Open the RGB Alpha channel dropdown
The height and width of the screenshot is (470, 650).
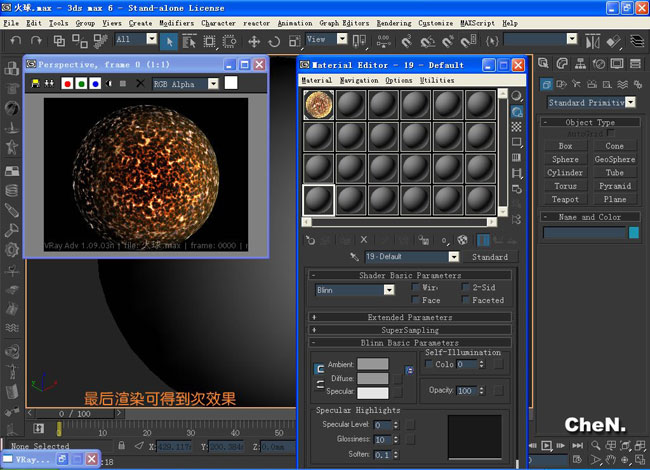213,84
